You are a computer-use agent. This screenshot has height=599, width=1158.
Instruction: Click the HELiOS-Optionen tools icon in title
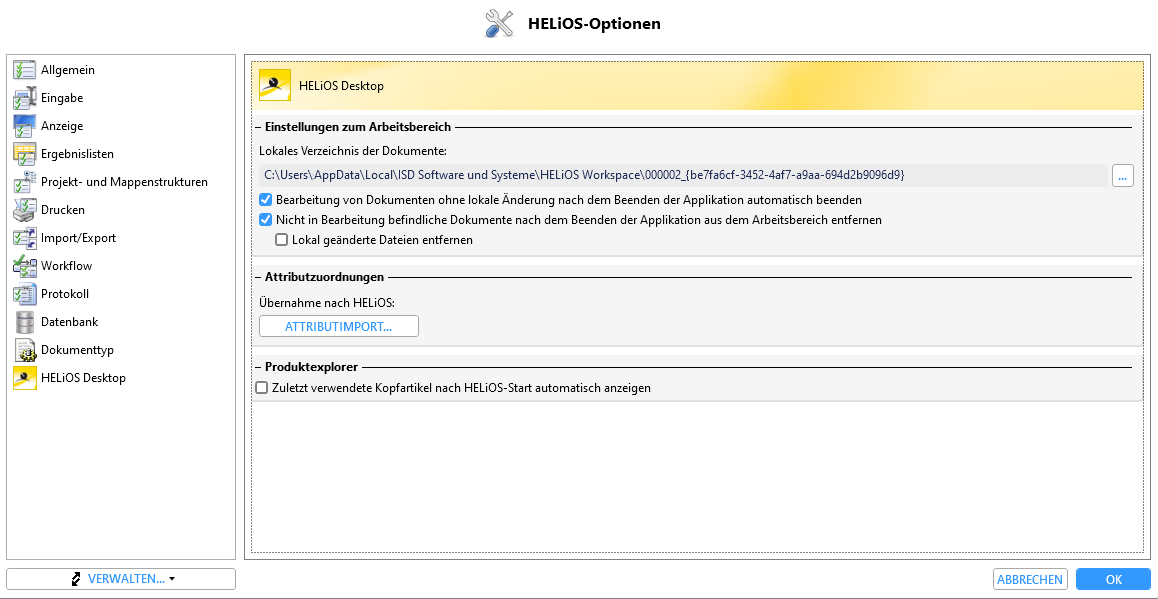(x=499, y=24)
